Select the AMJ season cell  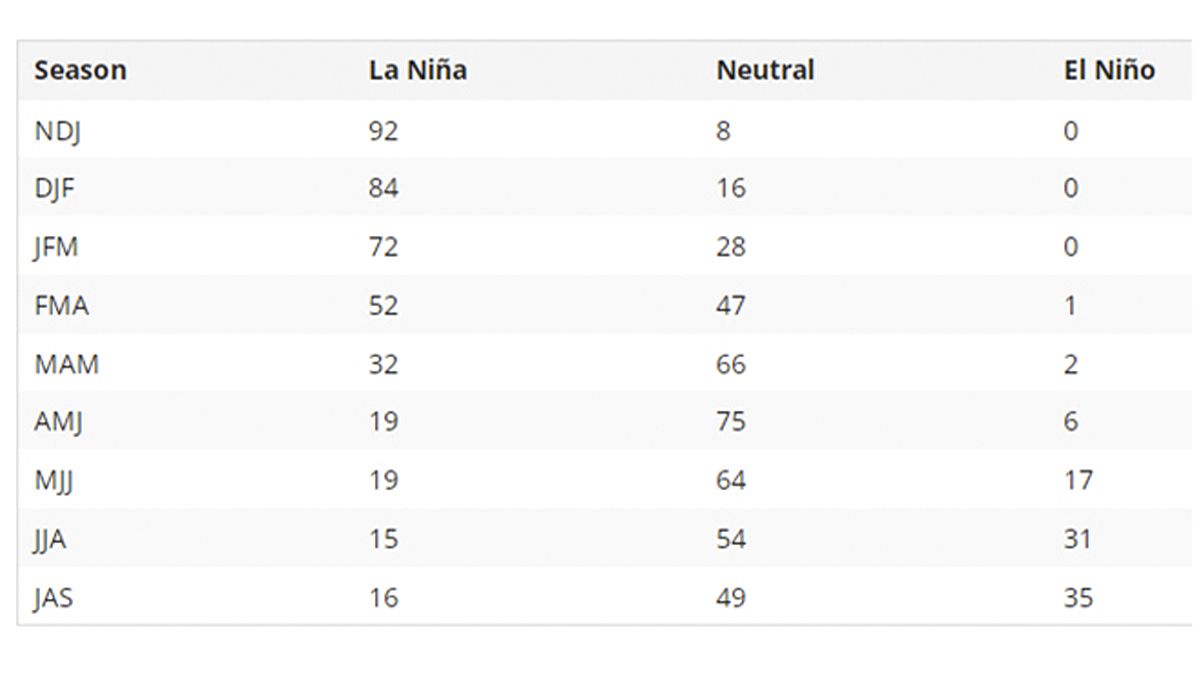coord(58,422)
